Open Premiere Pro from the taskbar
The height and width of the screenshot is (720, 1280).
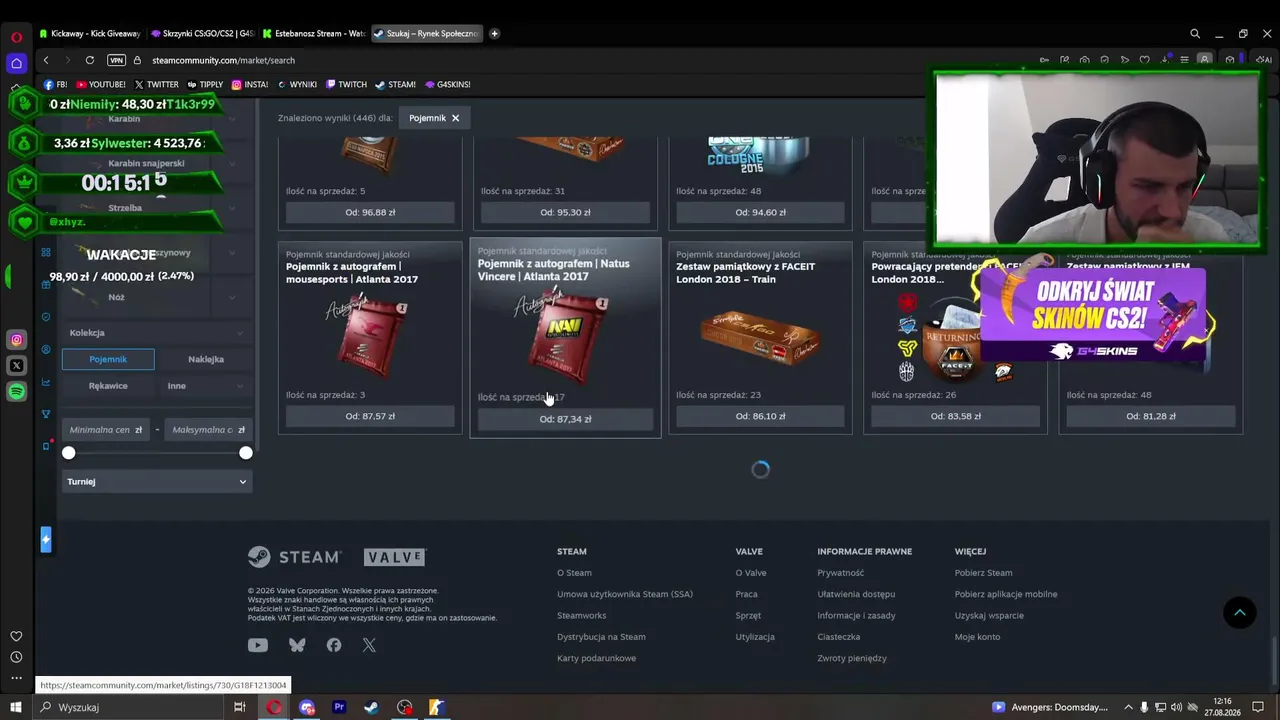coord(339,707)
